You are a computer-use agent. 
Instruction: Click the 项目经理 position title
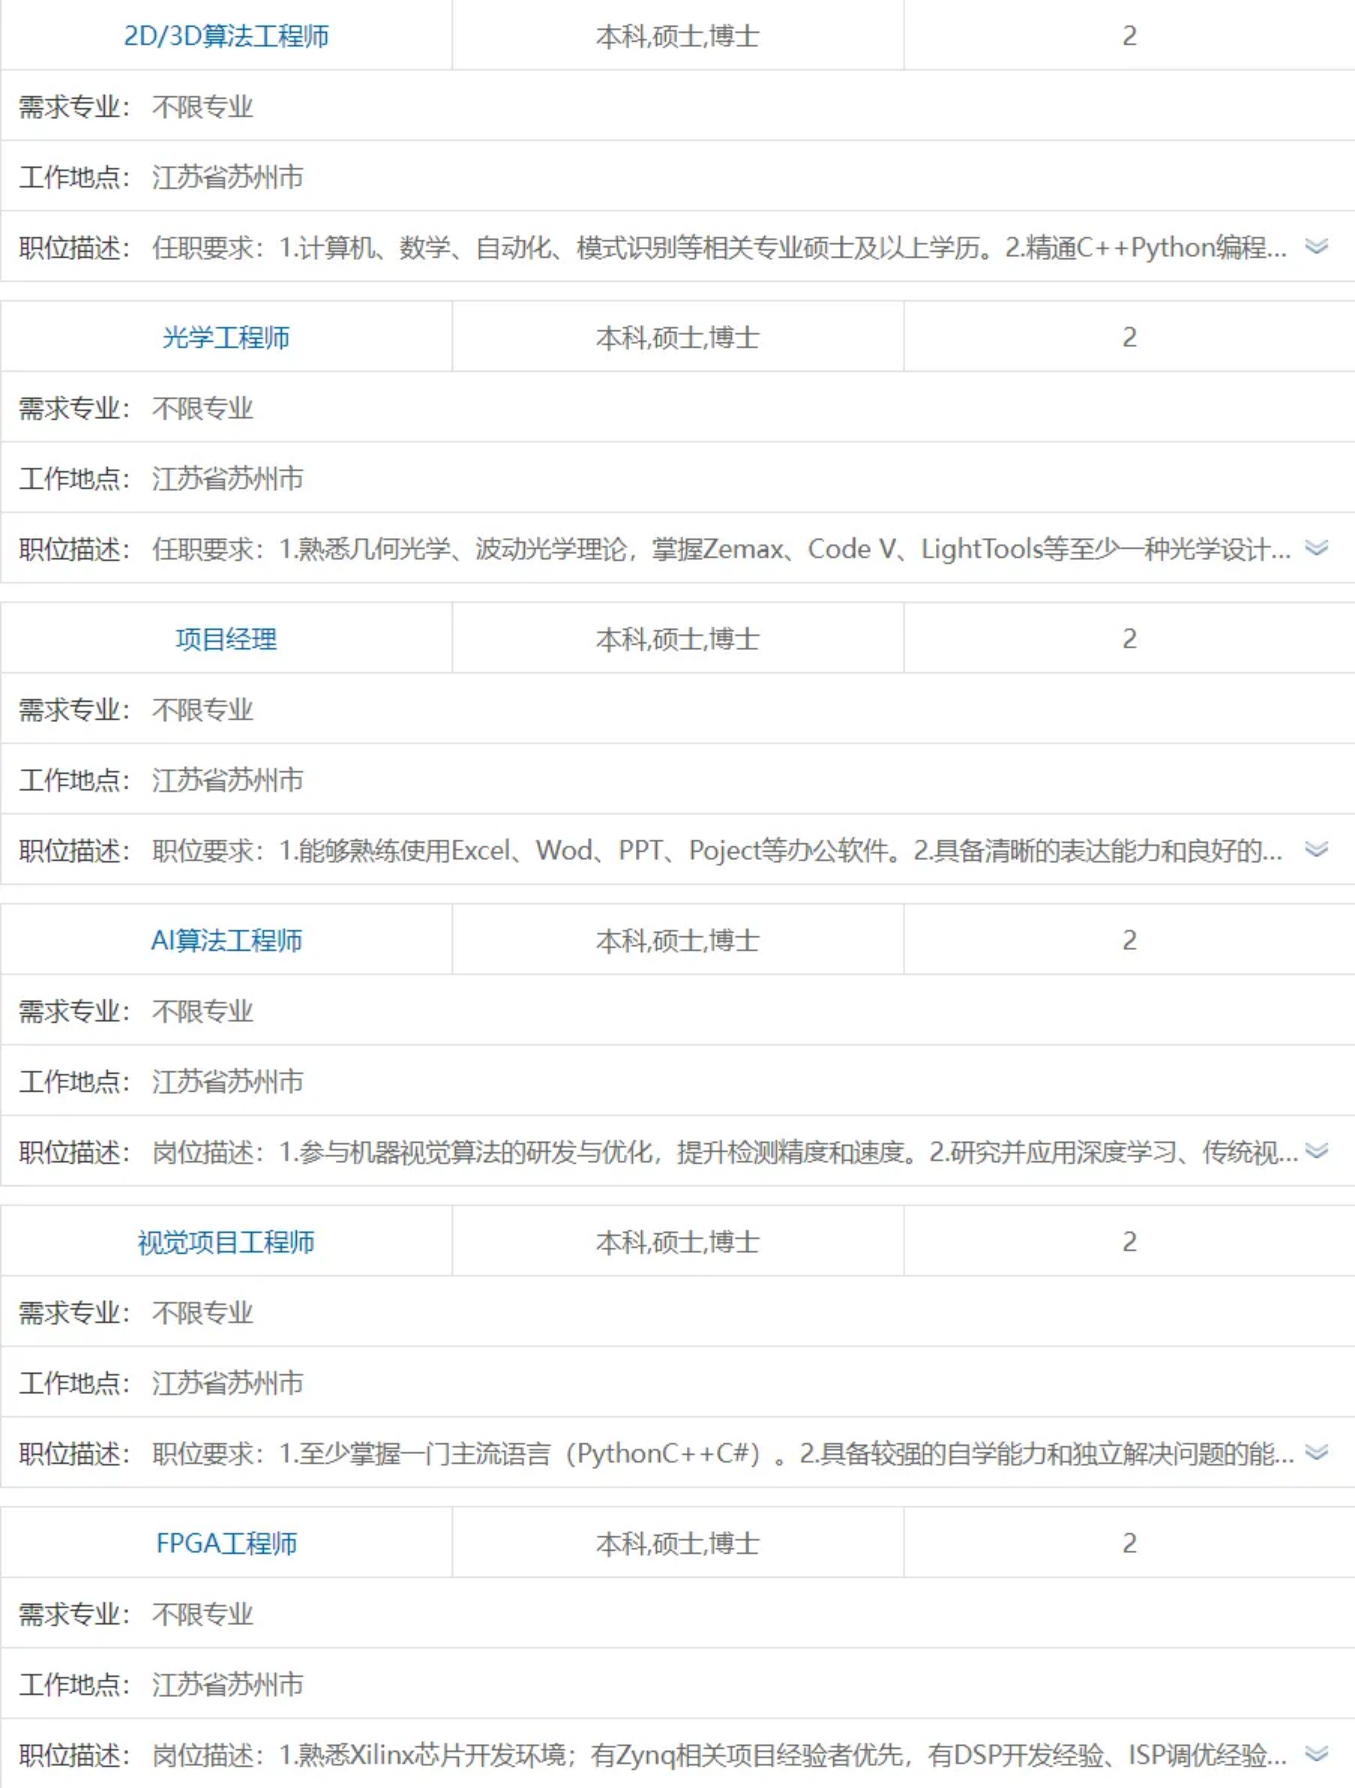(x=226, y=639)
